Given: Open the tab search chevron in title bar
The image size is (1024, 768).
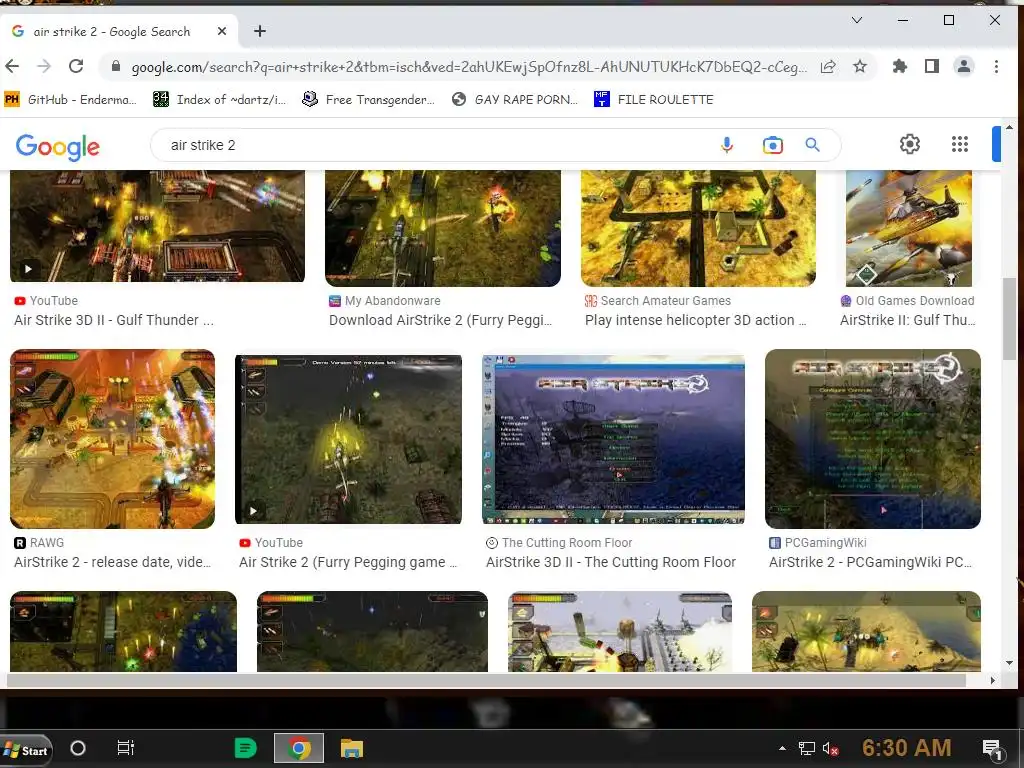Looking at the screenshot, I should pyautogui.click(x=857, y=20).
